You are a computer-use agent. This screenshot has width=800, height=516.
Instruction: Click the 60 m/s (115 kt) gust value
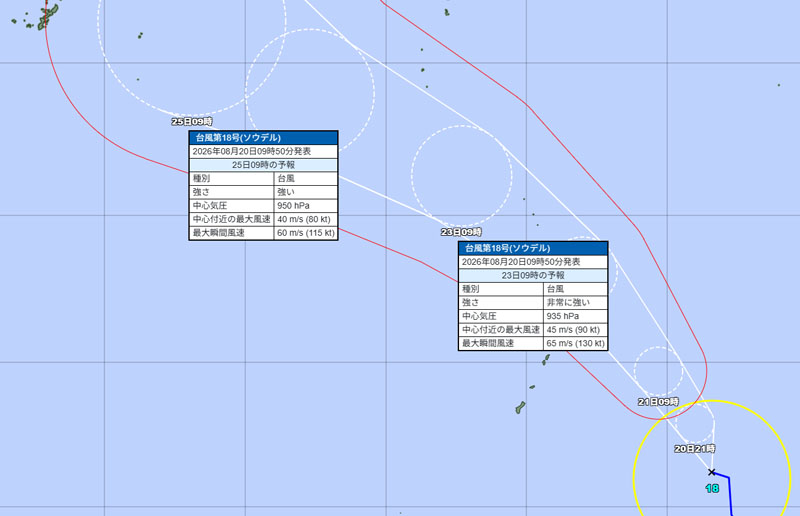pyautogui.click(x=306, y=233)
